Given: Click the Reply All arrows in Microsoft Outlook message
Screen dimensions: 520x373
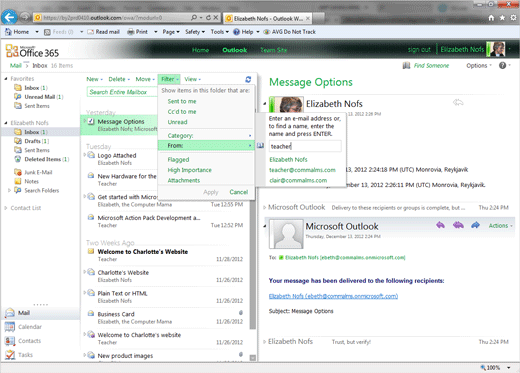Looking at the screenshot, I should pos(458,225).
